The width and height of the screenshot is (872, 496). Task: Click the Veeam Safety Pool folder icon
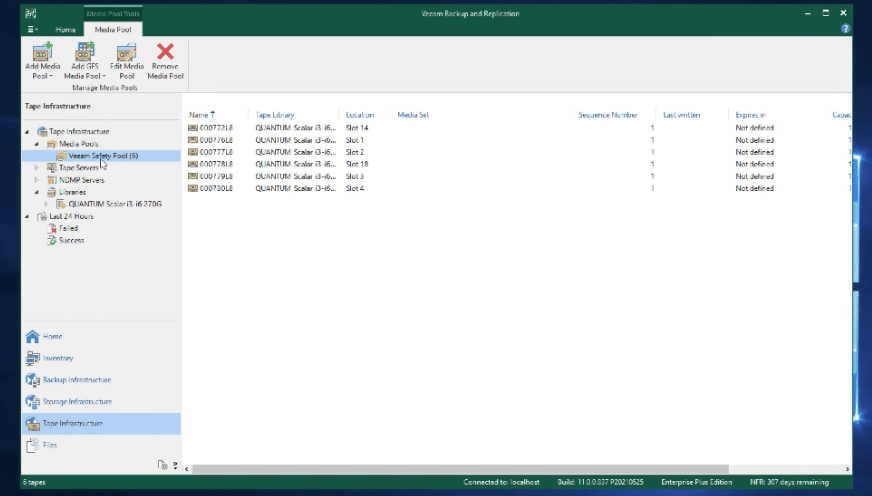pos(61,156)
